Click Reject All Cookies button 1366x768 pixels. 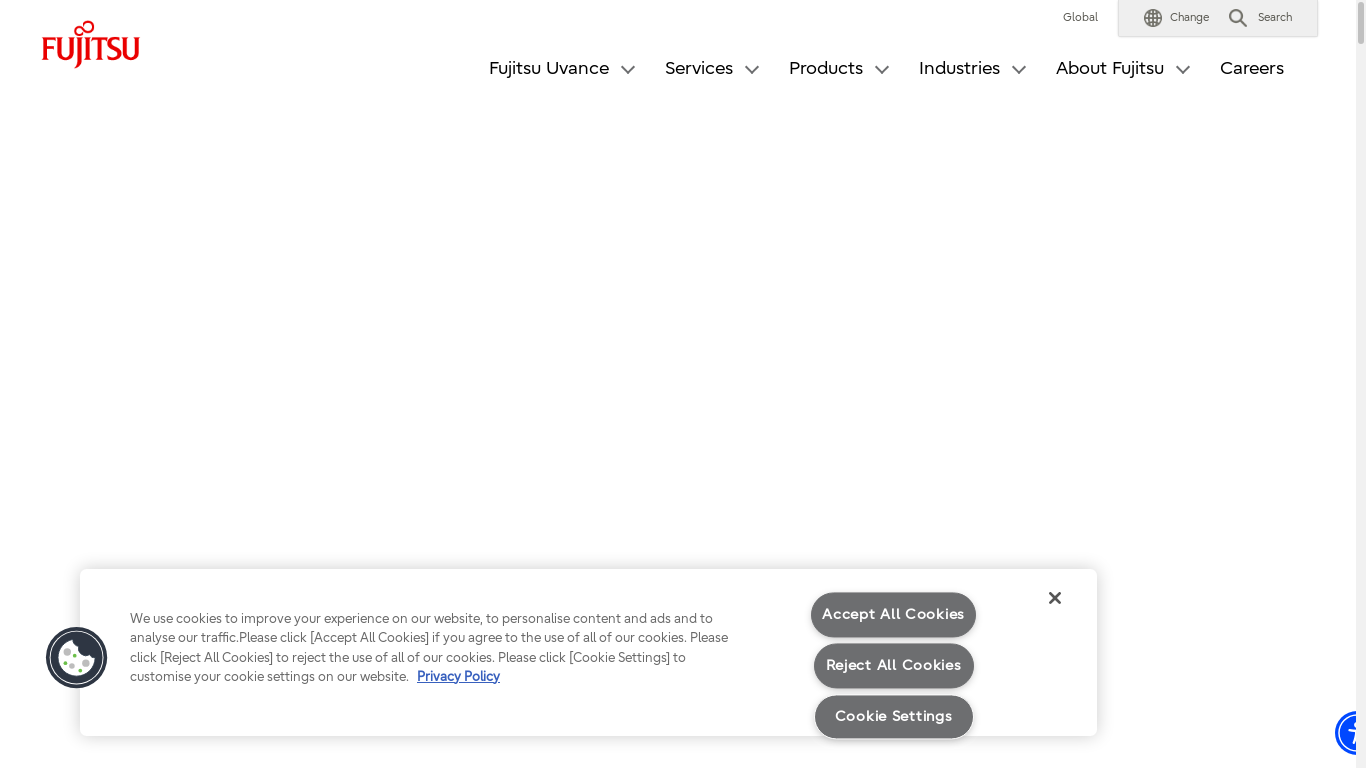click(x=893, y=666)
